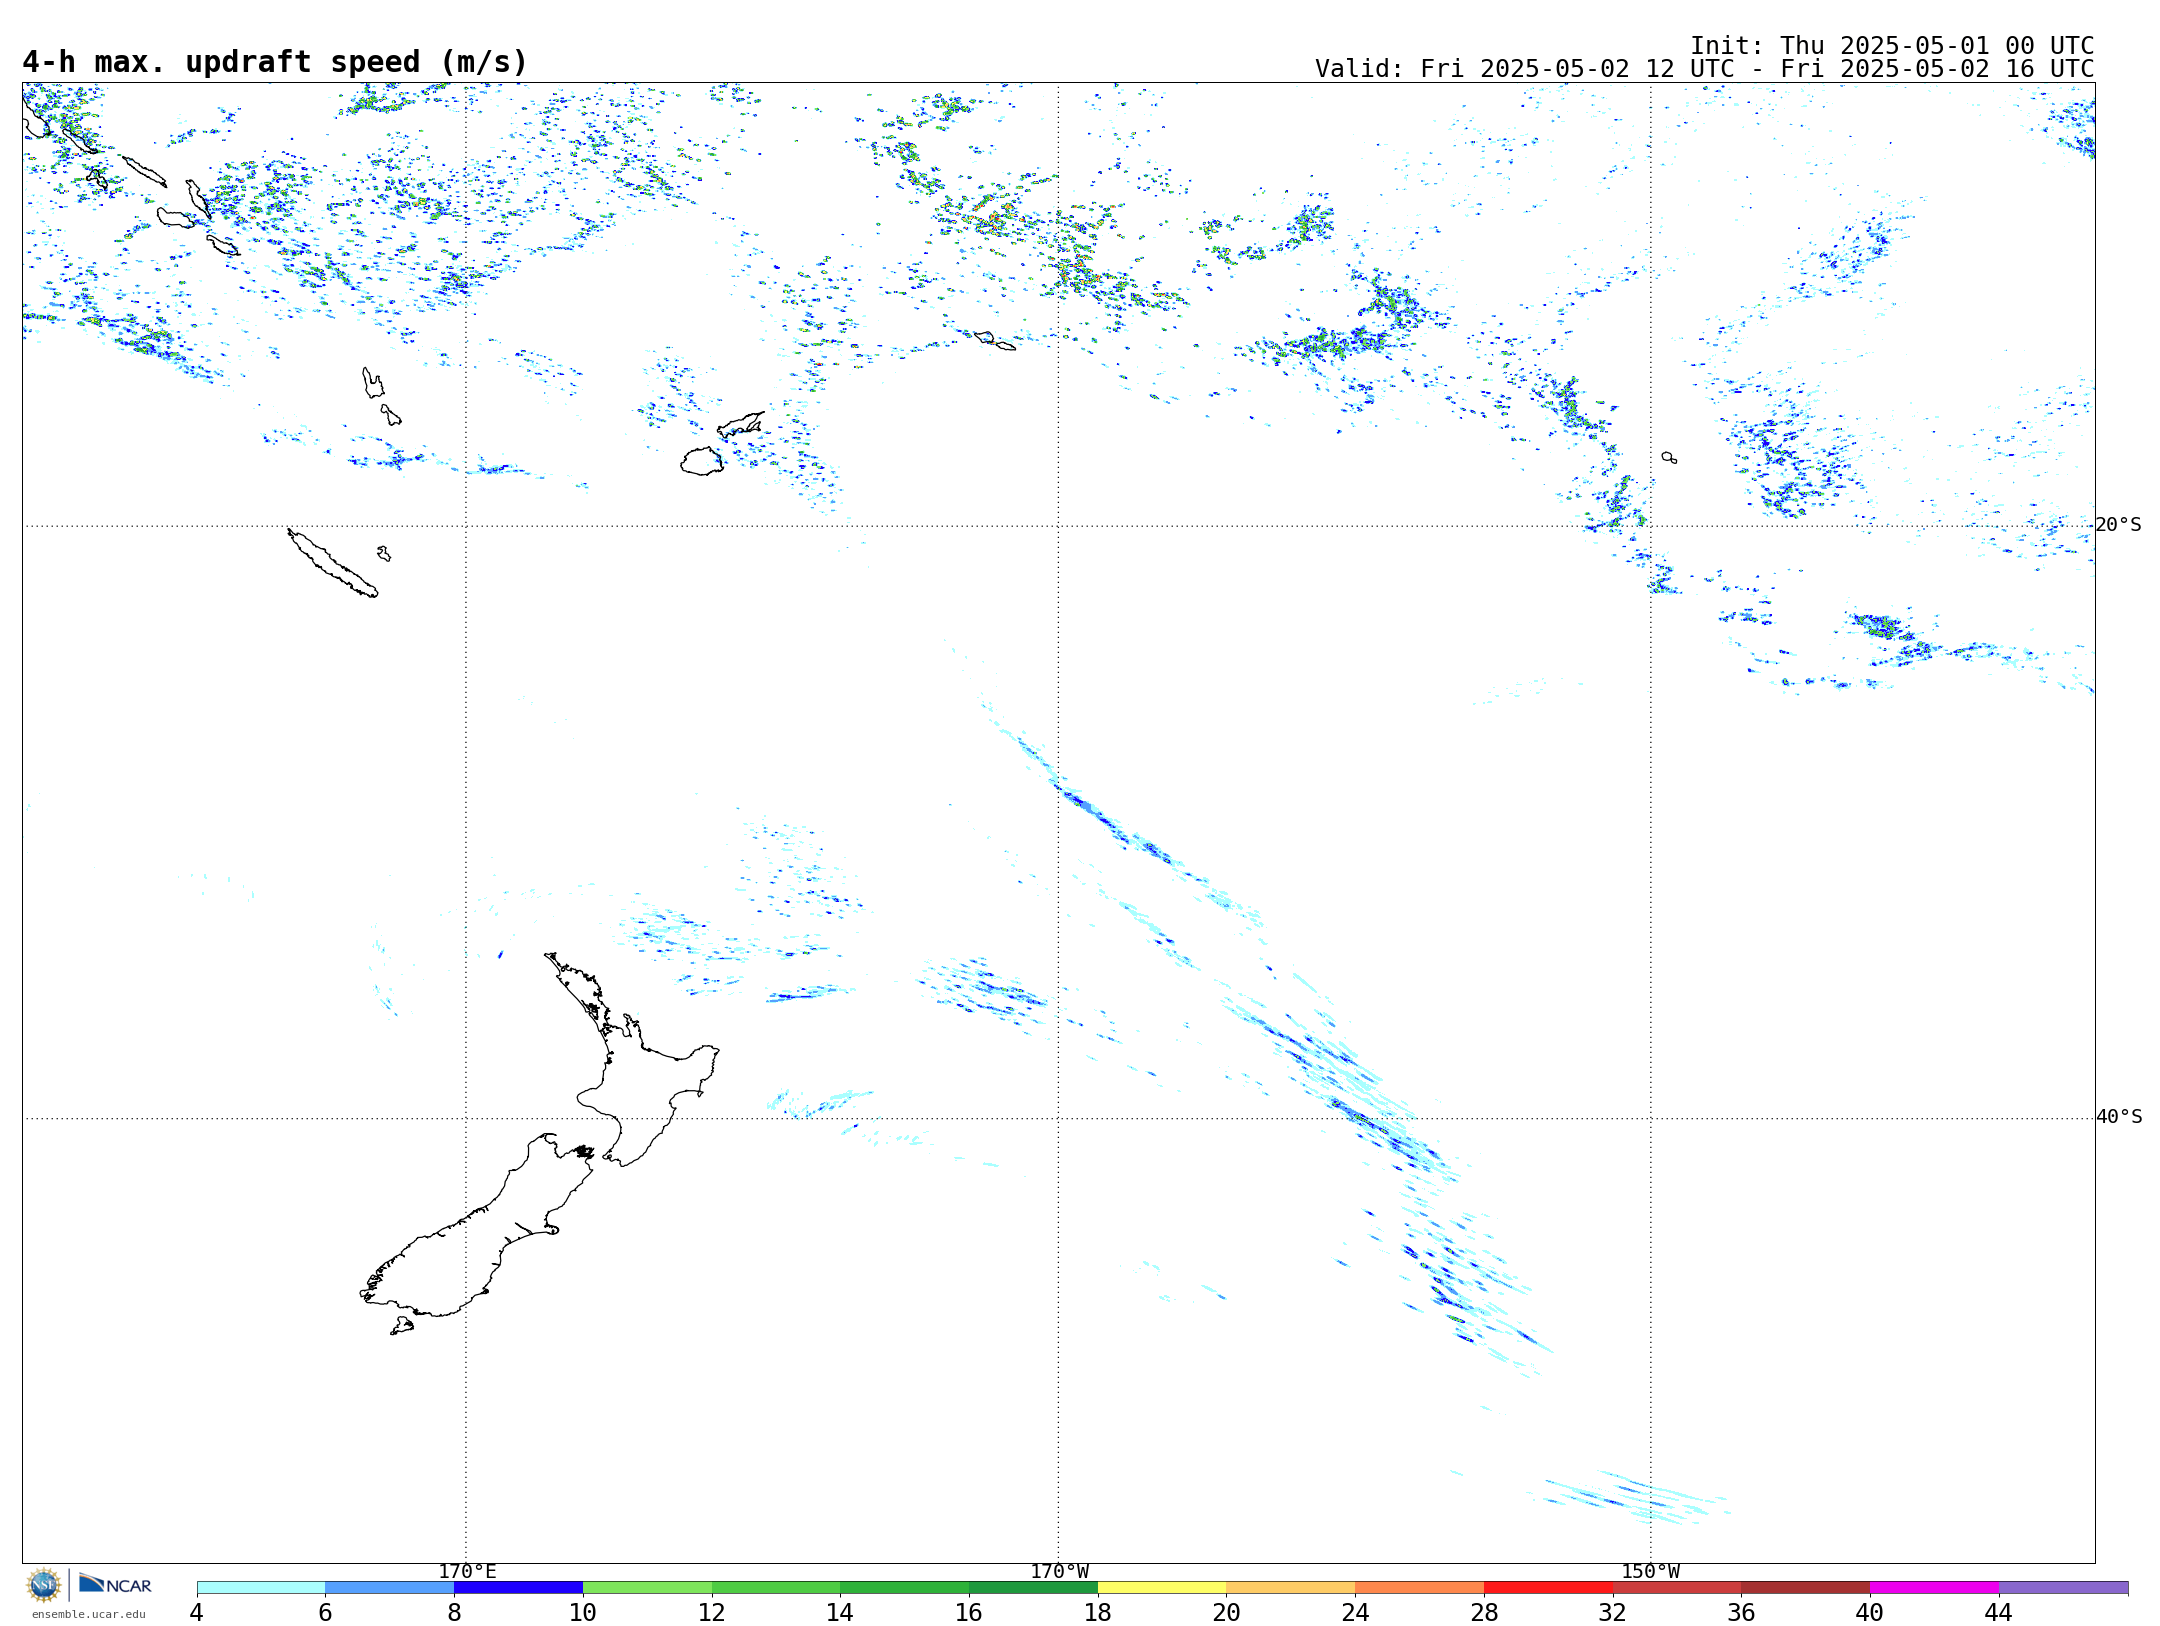Screen dimensions: 2160x1626
Task: Click the NSF logo icon
Action: tap(44, 1585)
